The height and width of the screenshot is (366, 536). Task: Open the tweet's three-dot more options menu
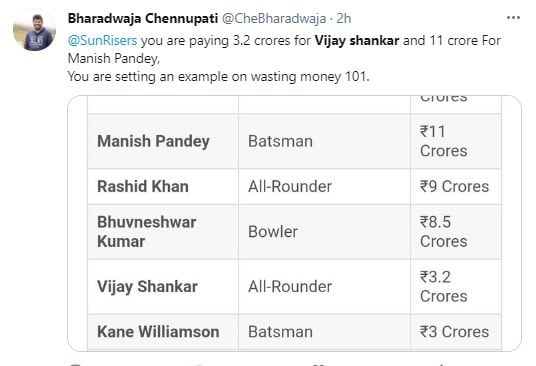pyautogui.click(x=513, y=18)
